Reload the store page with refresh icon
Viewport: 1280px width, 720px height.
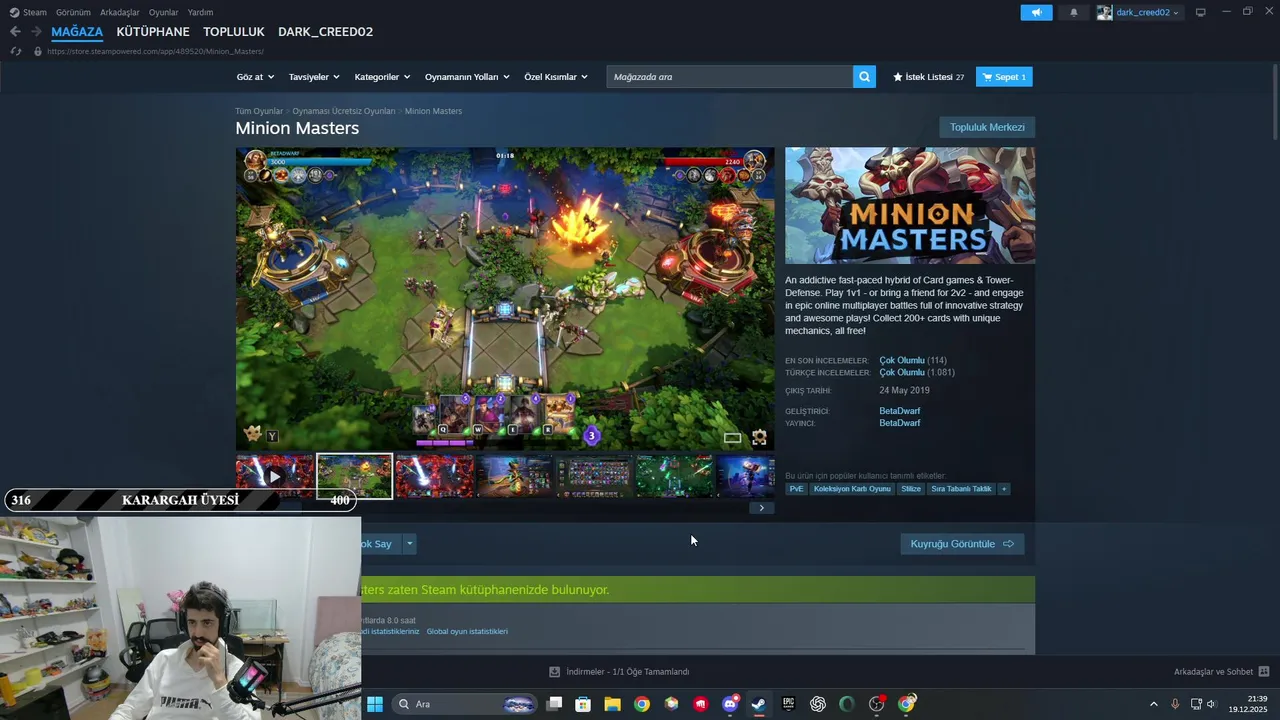(15, 51)
